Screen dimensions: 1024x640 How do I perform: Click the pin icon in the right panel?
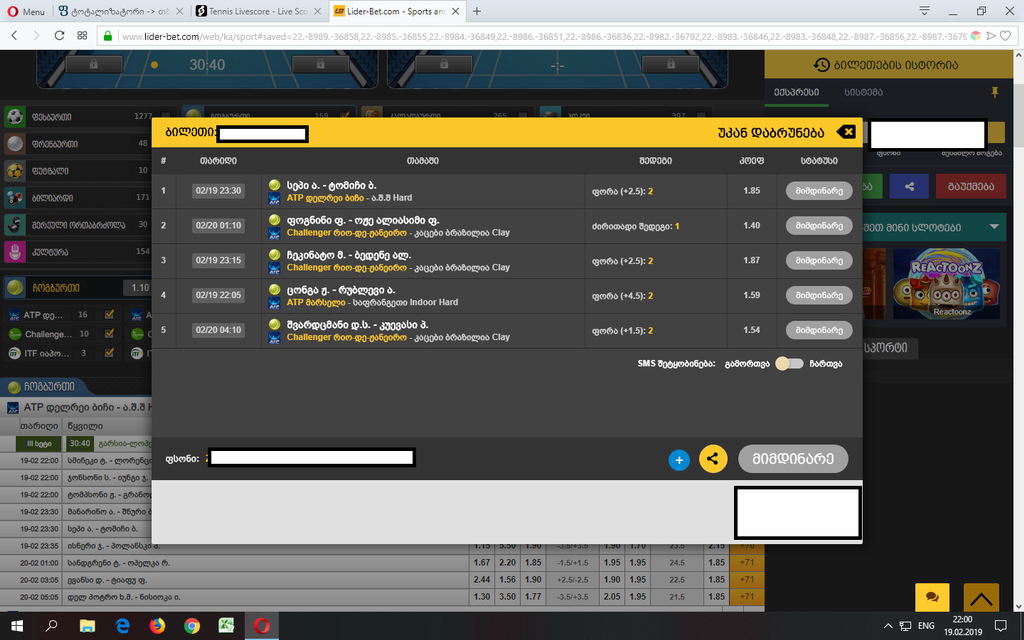pyautogui.click(x=995, y=92)
